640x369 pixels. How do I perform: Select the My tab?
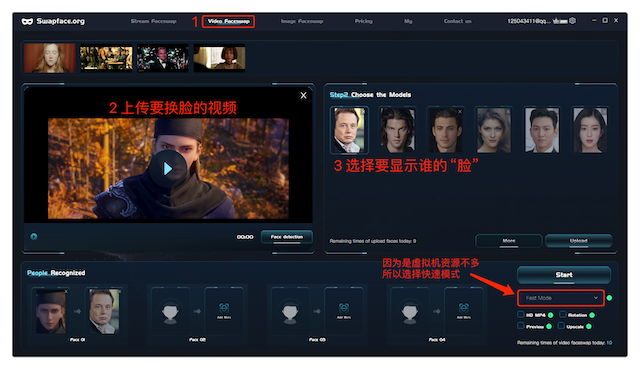point(408,21)
